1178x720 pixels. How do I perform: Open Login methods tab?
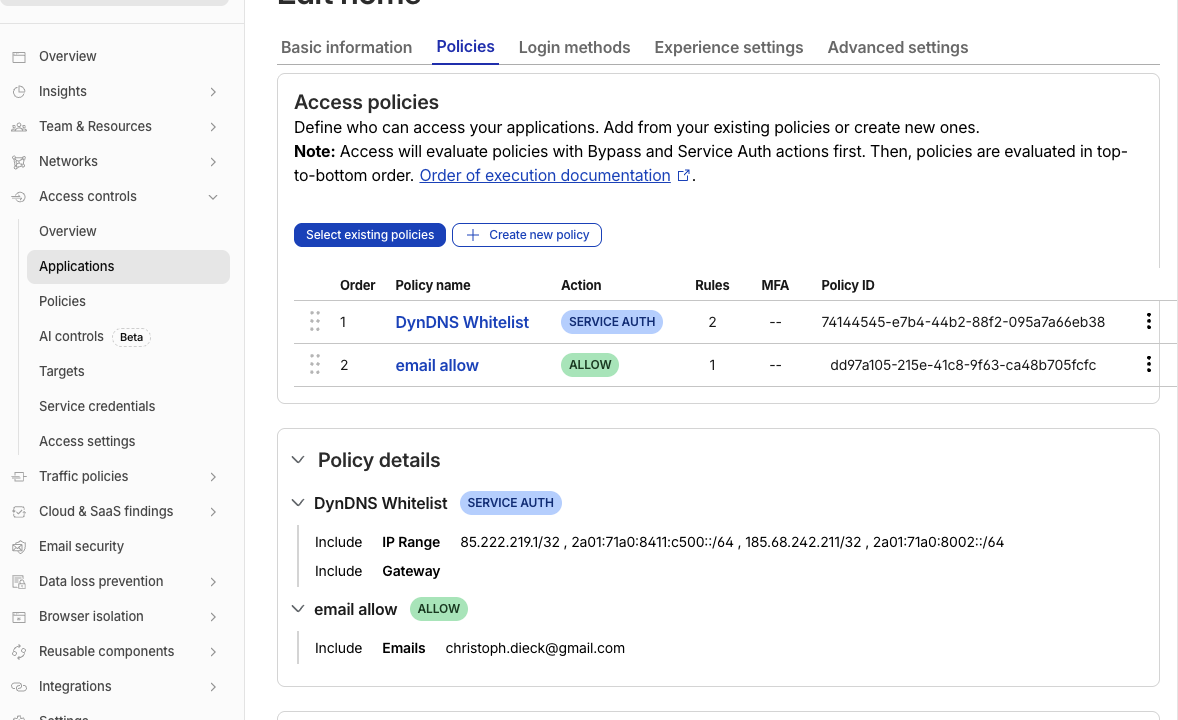(x=575, y=47)
